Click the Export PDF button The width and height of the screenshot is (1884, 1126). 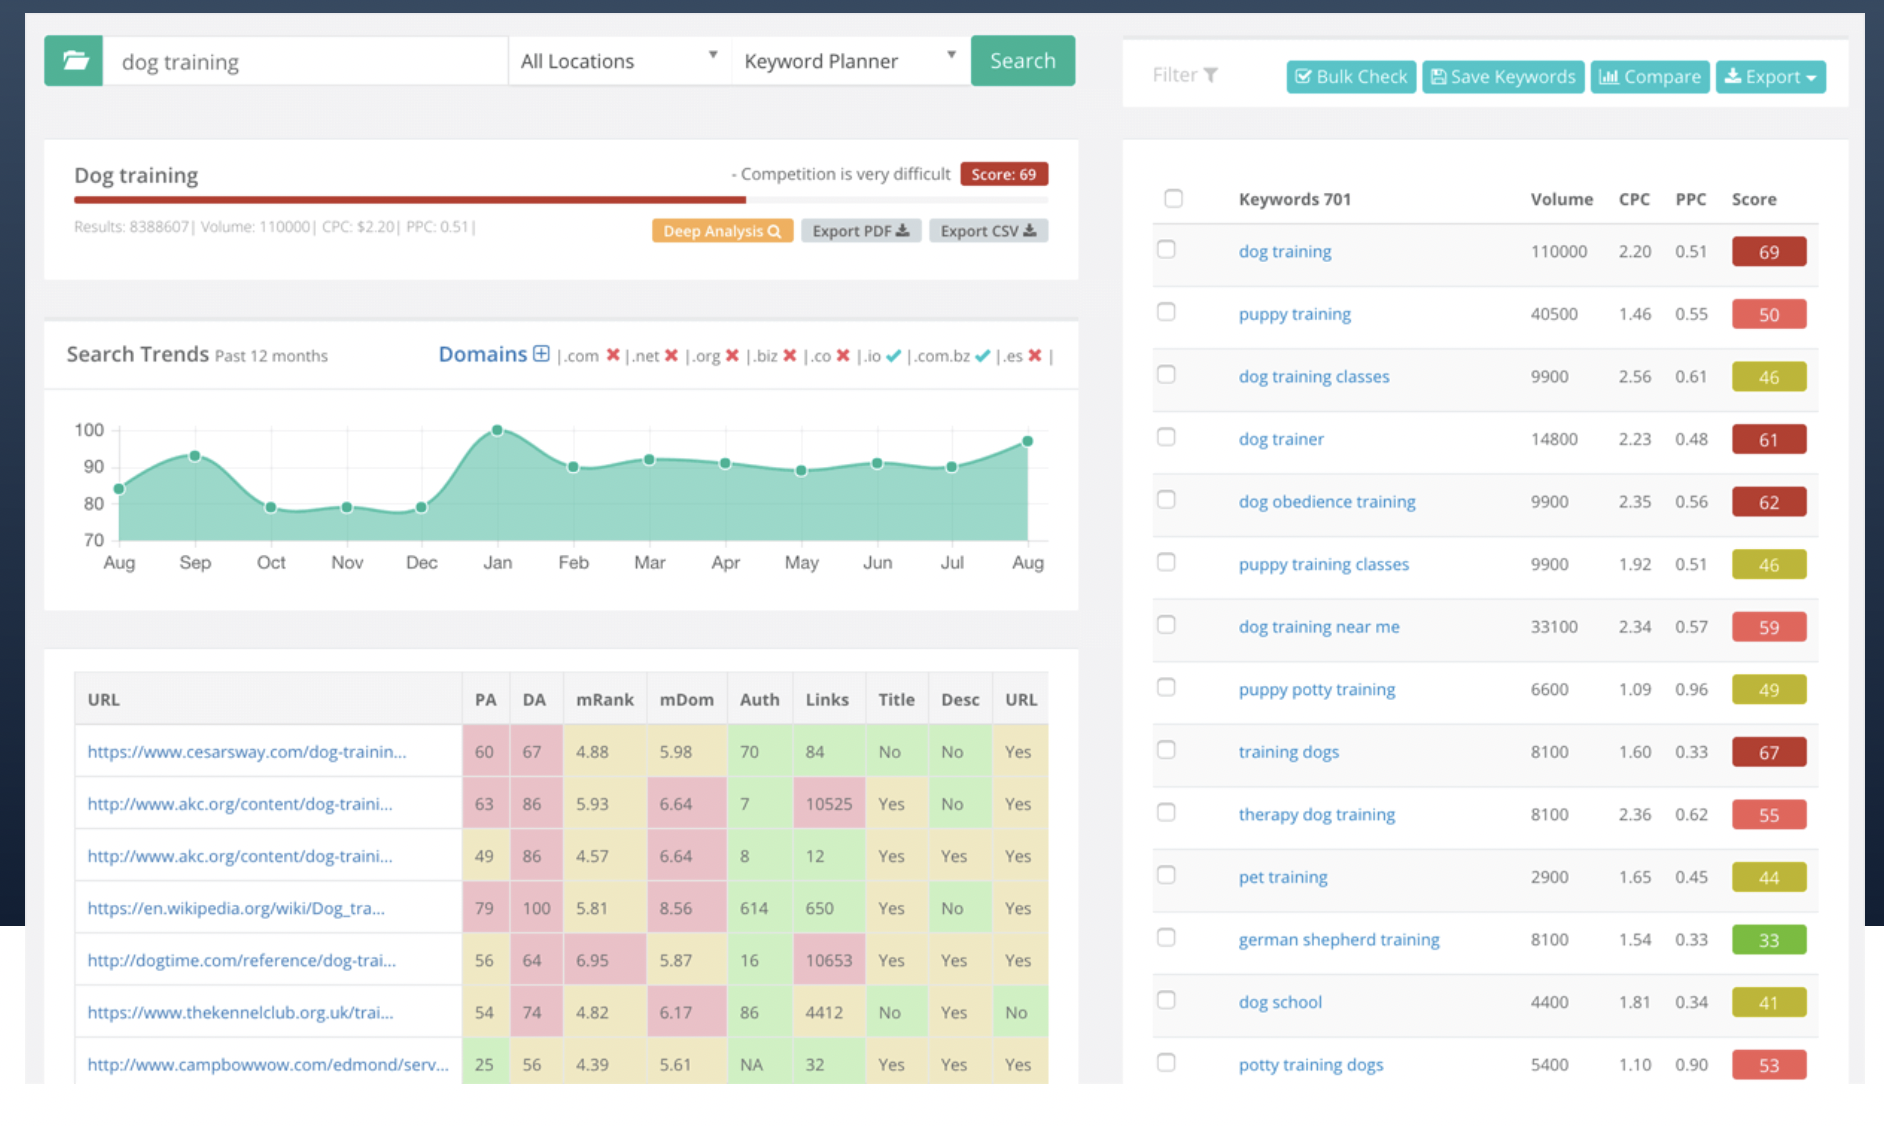coord(861,231)
